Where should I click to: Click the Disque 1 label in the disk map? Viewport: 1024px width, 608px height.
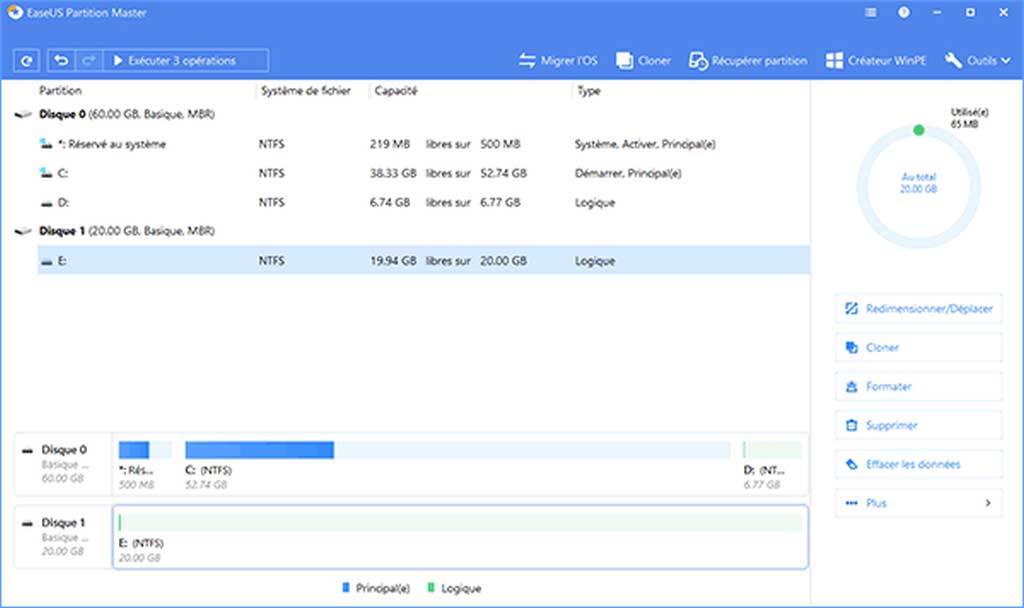[64, 522]
